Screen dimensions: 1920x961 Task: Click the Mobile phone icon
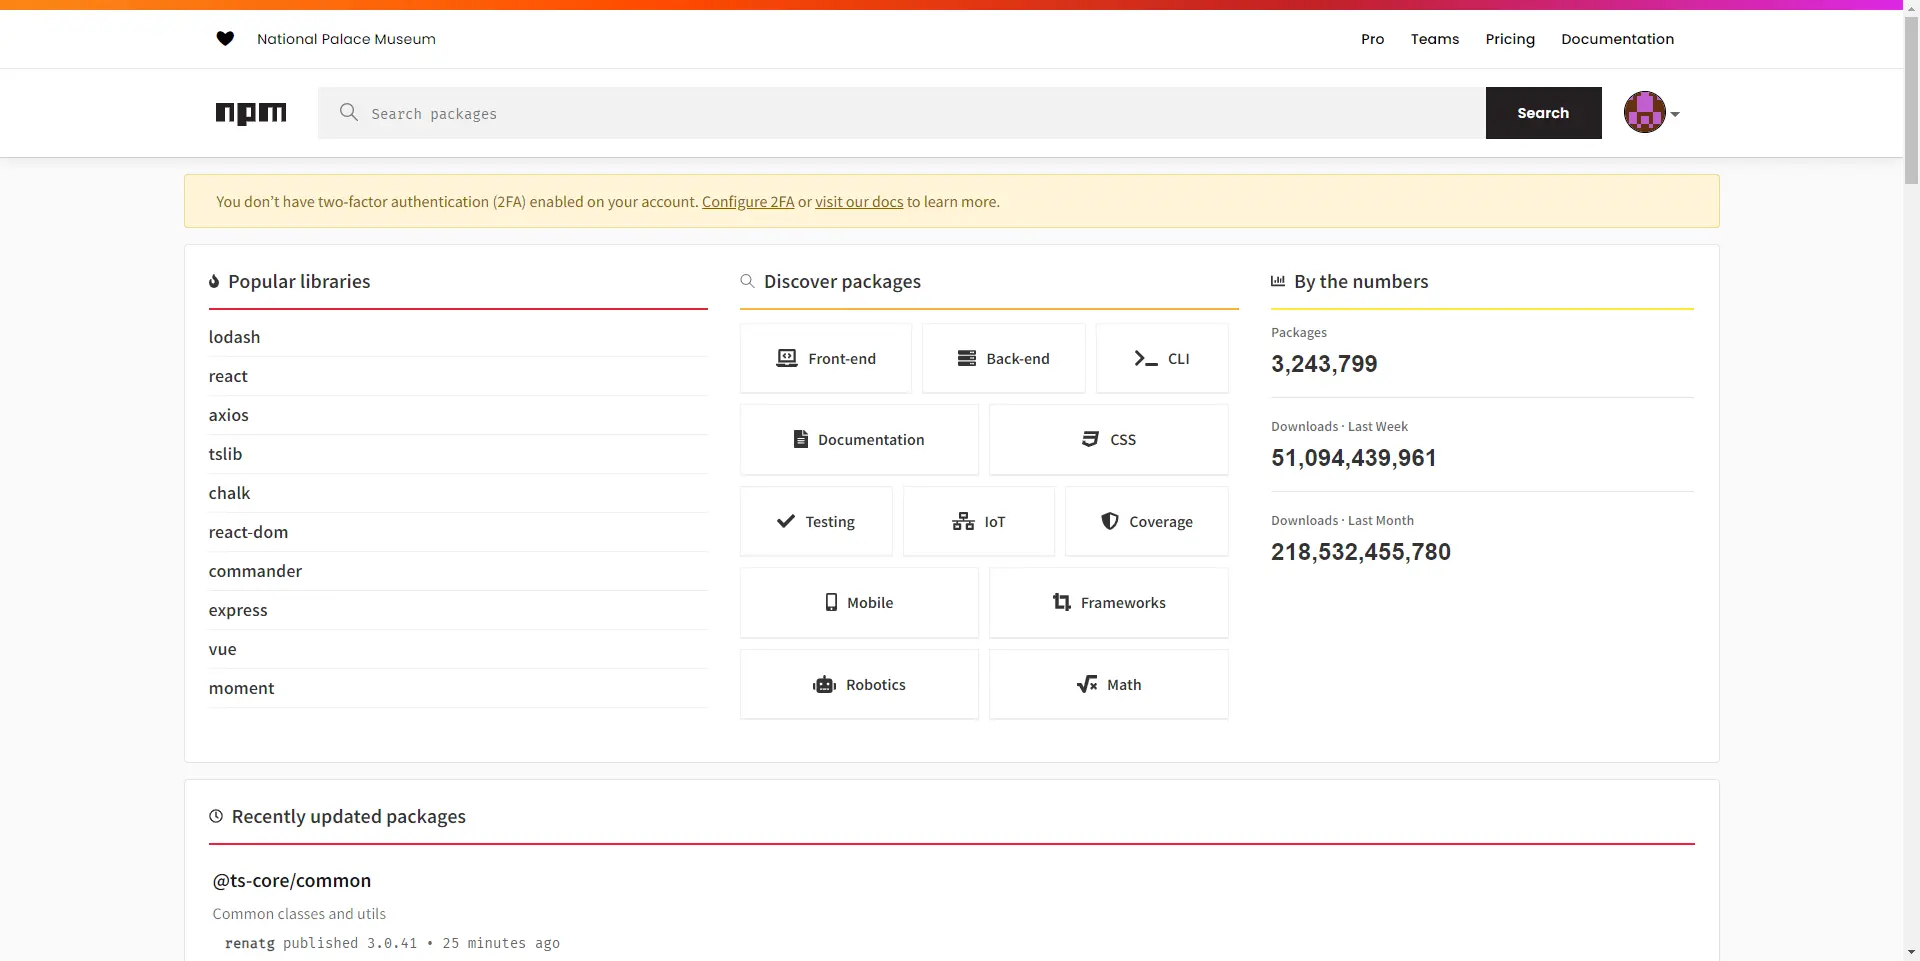tap(831, 602)
